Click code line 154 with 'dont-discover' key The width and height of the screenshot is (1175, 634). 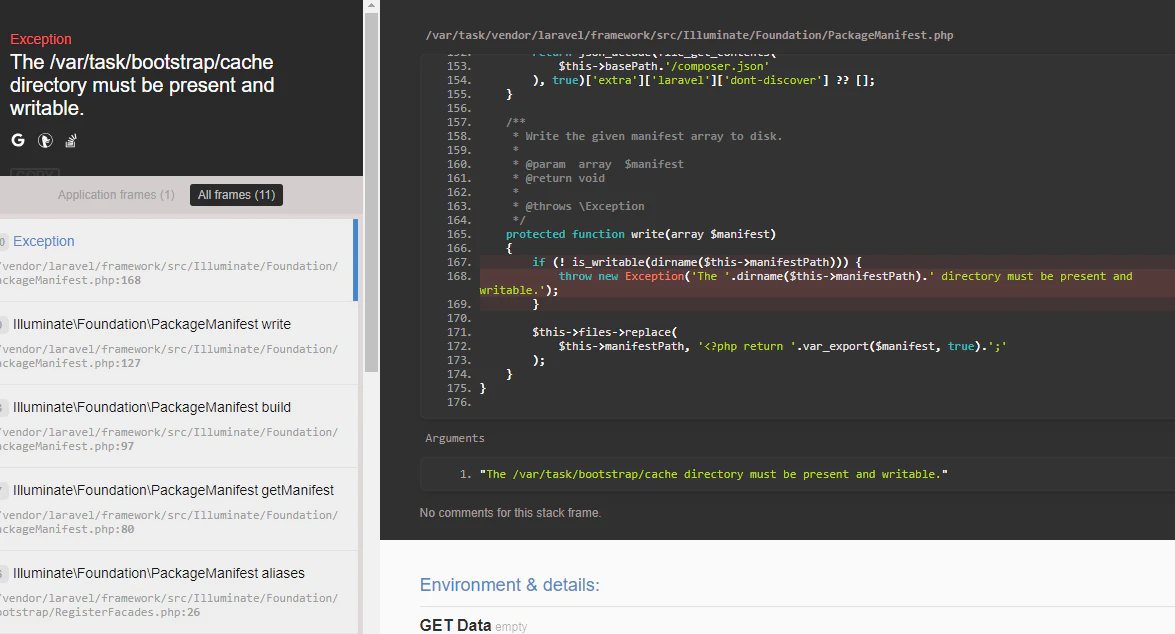(x=704, y=80)
